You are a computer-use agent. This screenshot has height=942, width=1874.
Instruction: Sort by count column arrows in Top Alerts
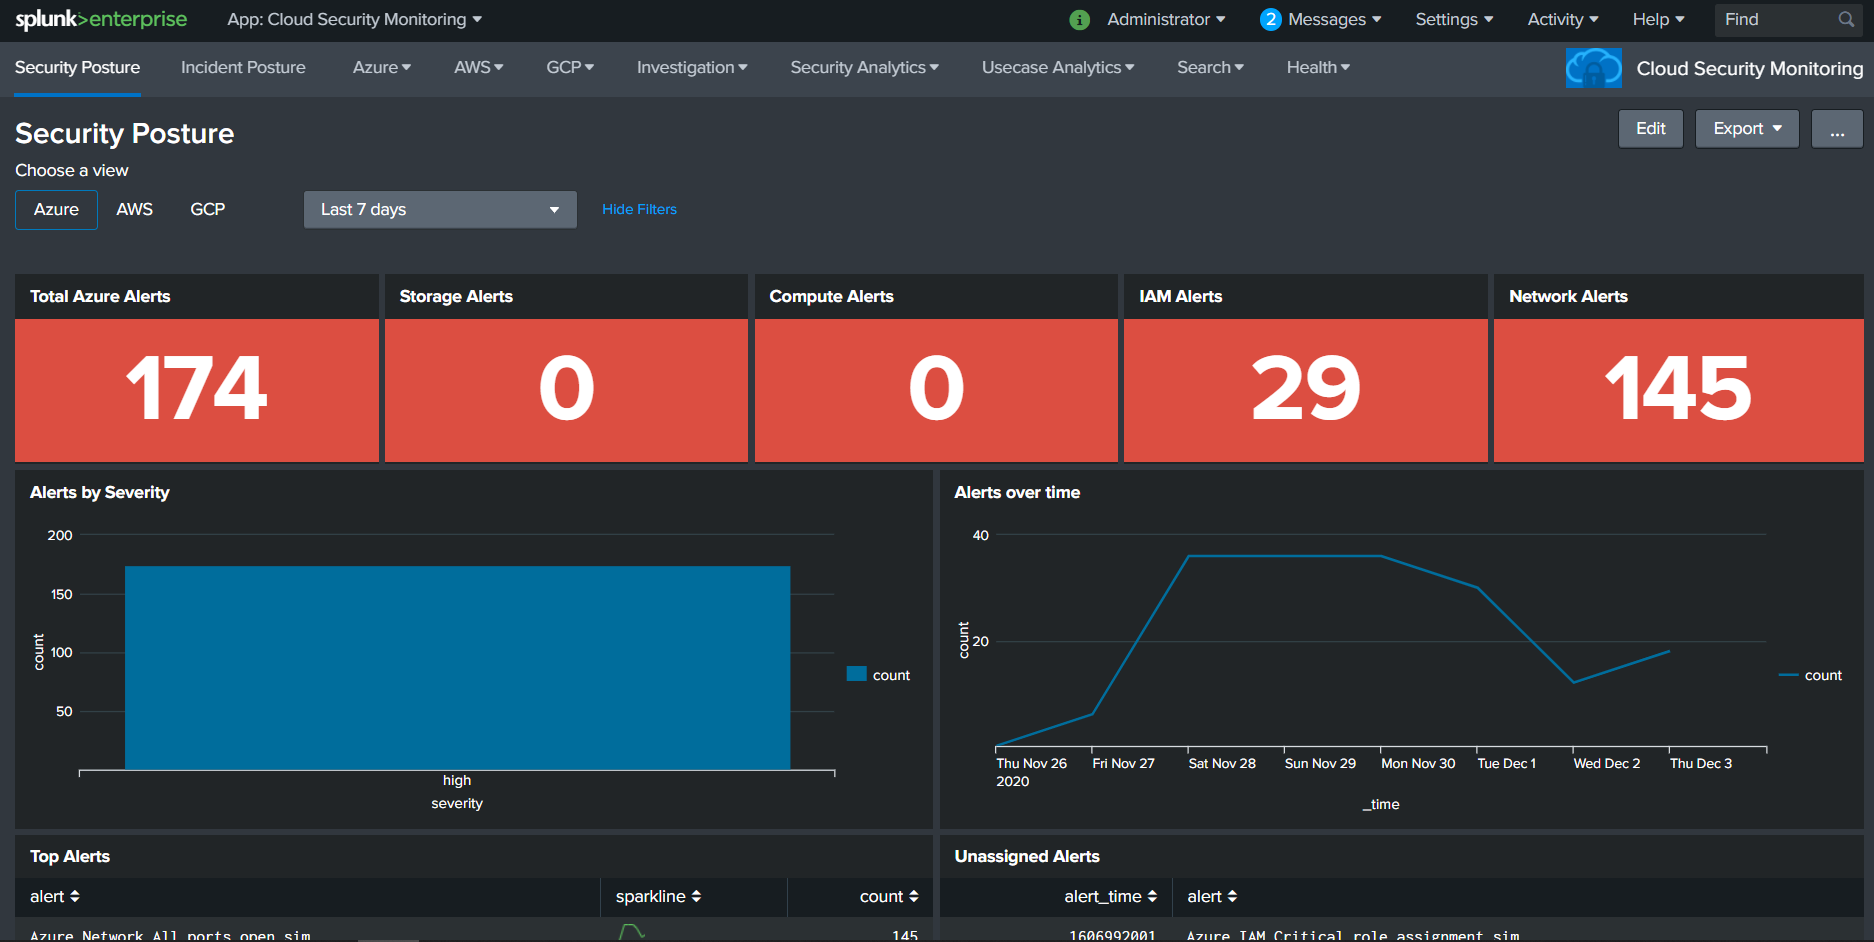913,897
